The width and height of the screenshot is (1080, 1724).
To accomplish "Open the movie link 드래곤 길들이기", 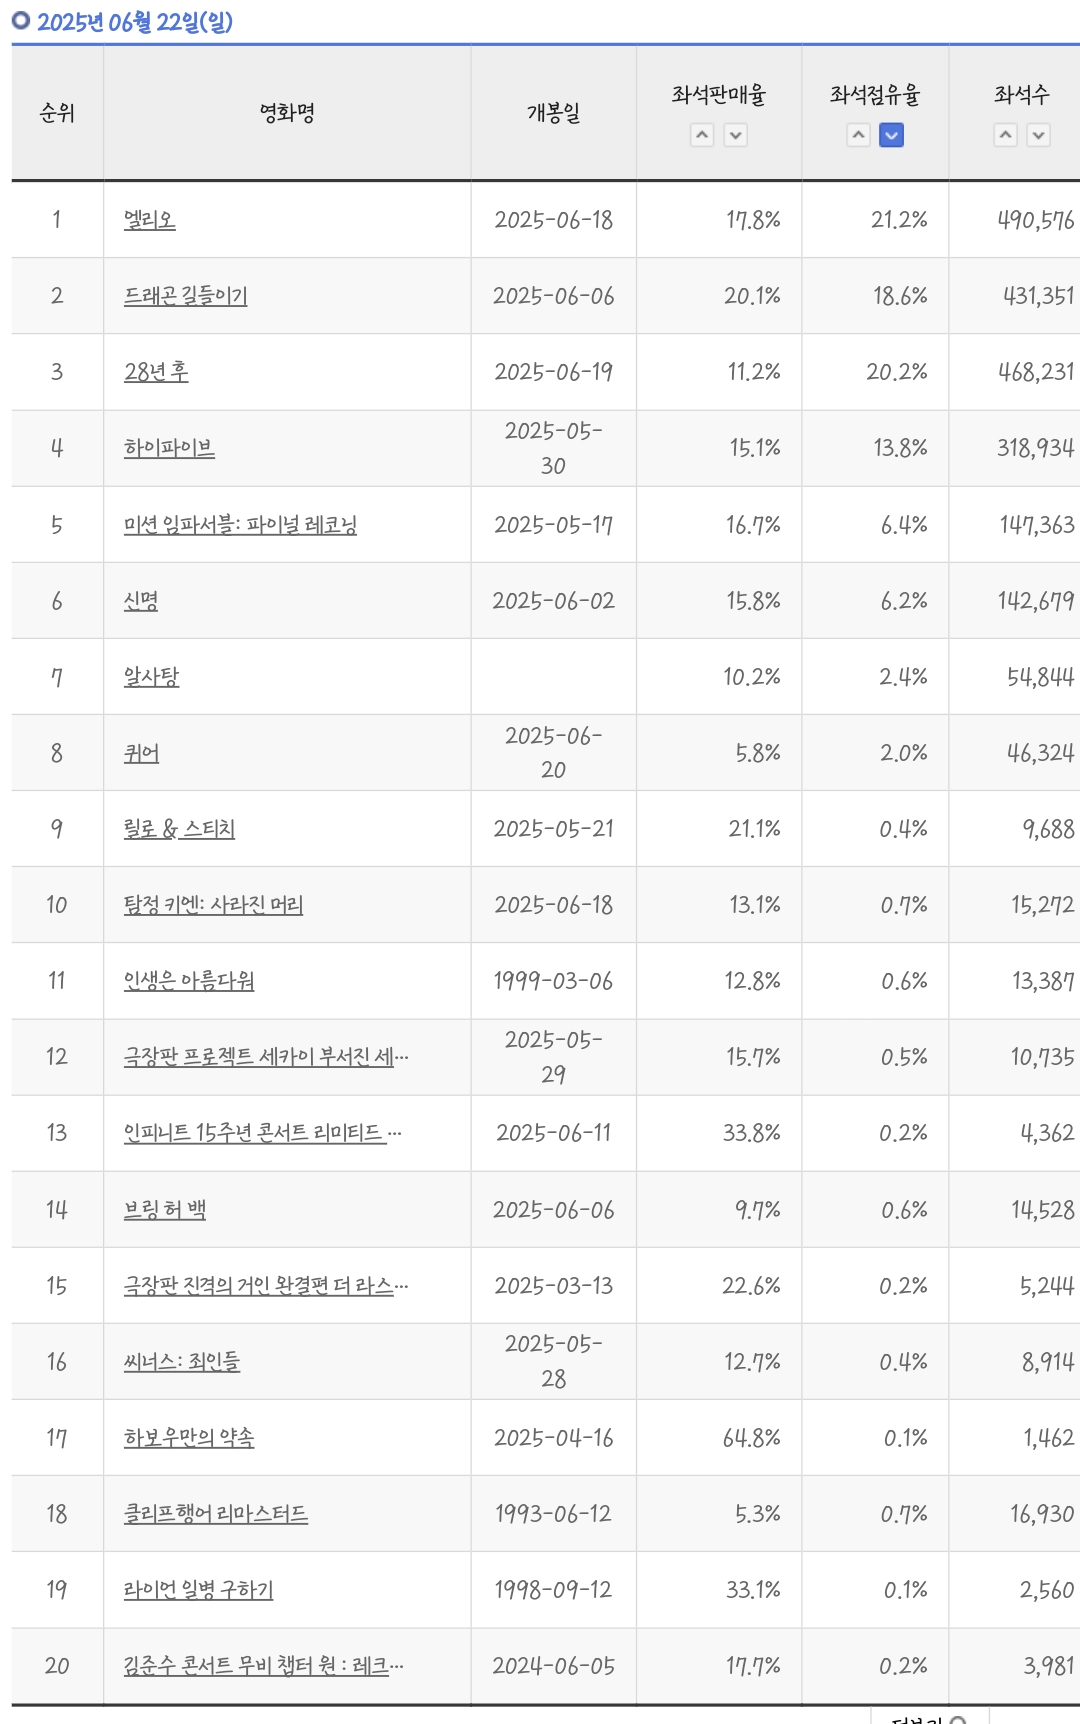I will coord(186,295).
